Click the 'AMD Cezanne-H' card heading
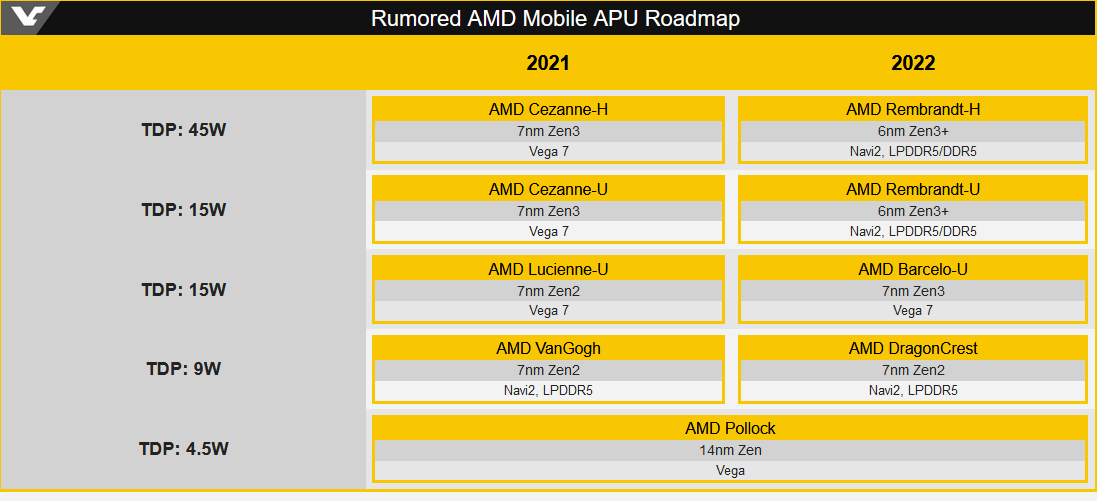 tap(548, 109)
